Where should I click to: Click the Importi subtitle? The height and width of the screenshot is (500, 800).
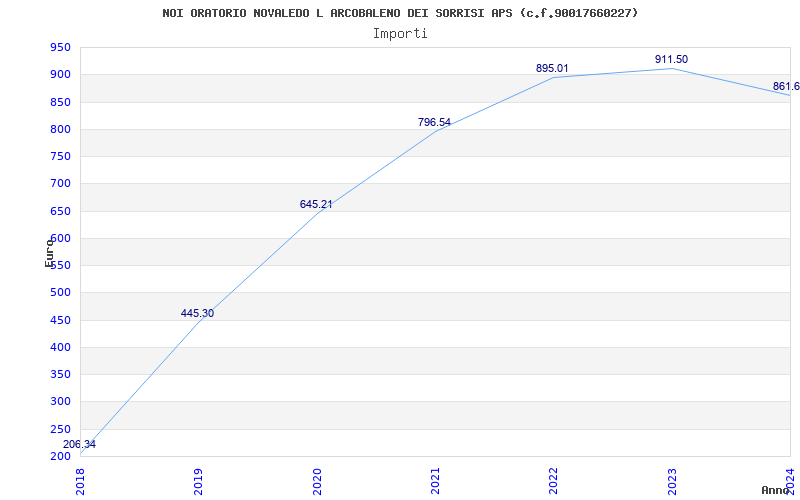[400, 34]
